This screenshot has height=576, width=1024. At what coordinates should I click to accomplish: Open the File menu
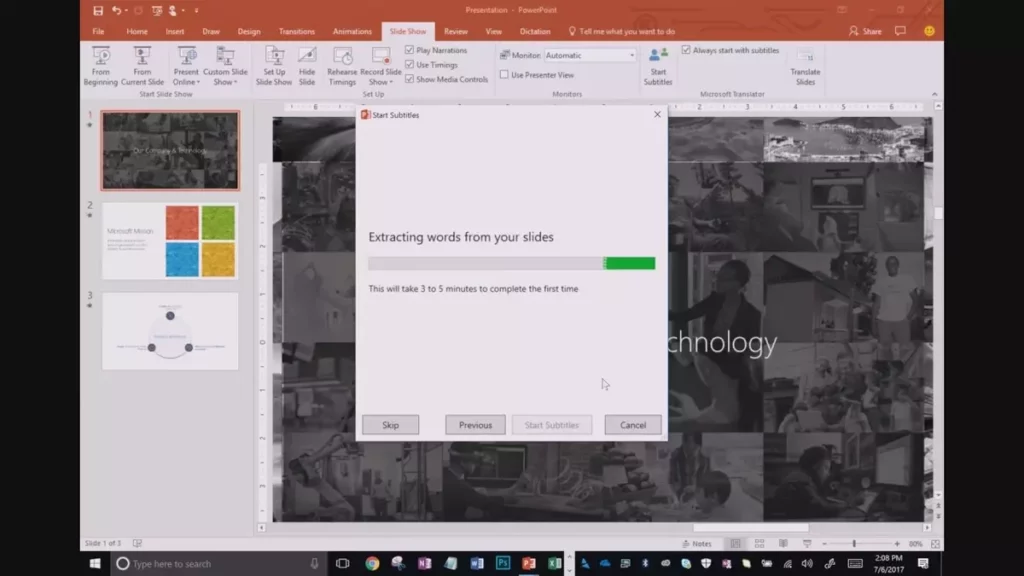pos(98,31)
